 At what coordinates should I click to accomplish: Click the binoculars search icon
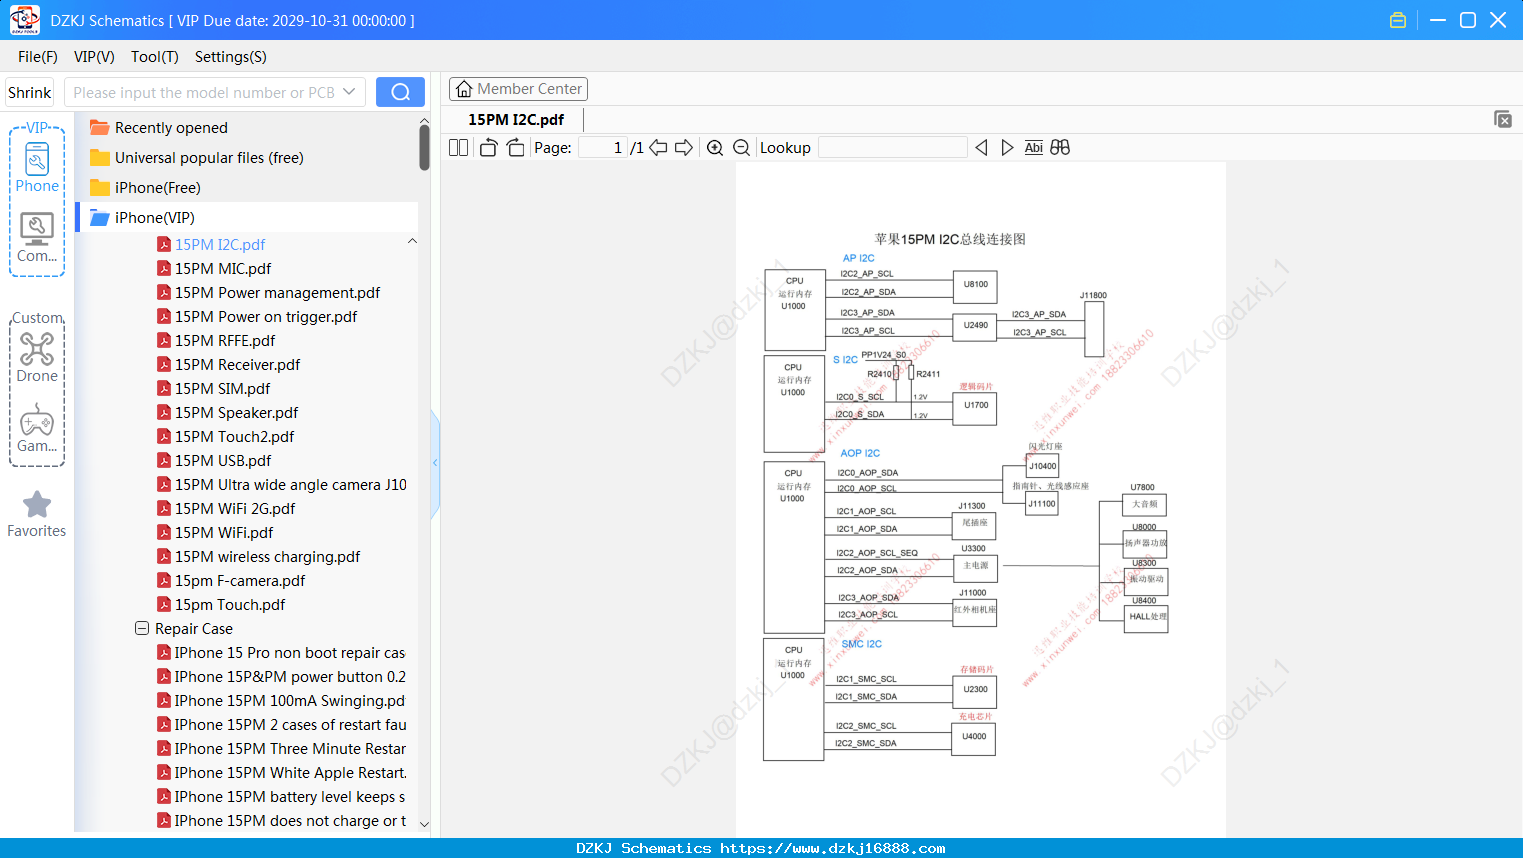point(1060,148)
